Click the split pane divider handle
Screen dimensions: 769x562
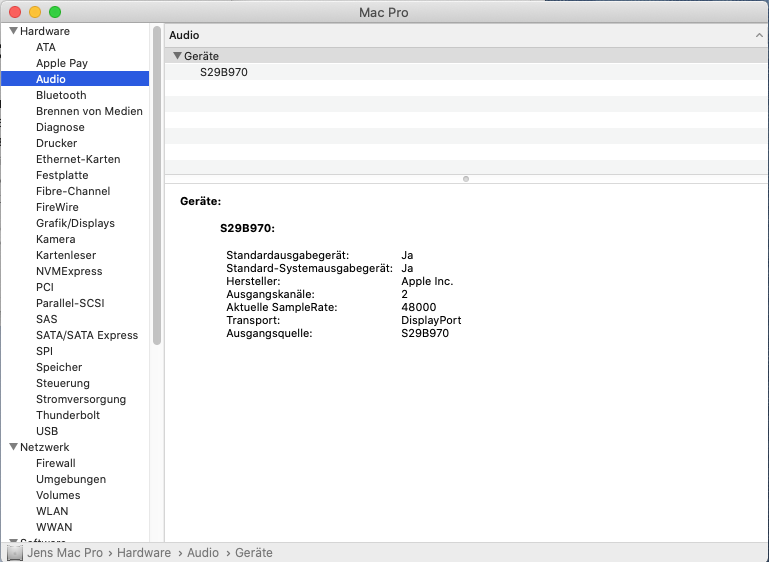[466, 179]
